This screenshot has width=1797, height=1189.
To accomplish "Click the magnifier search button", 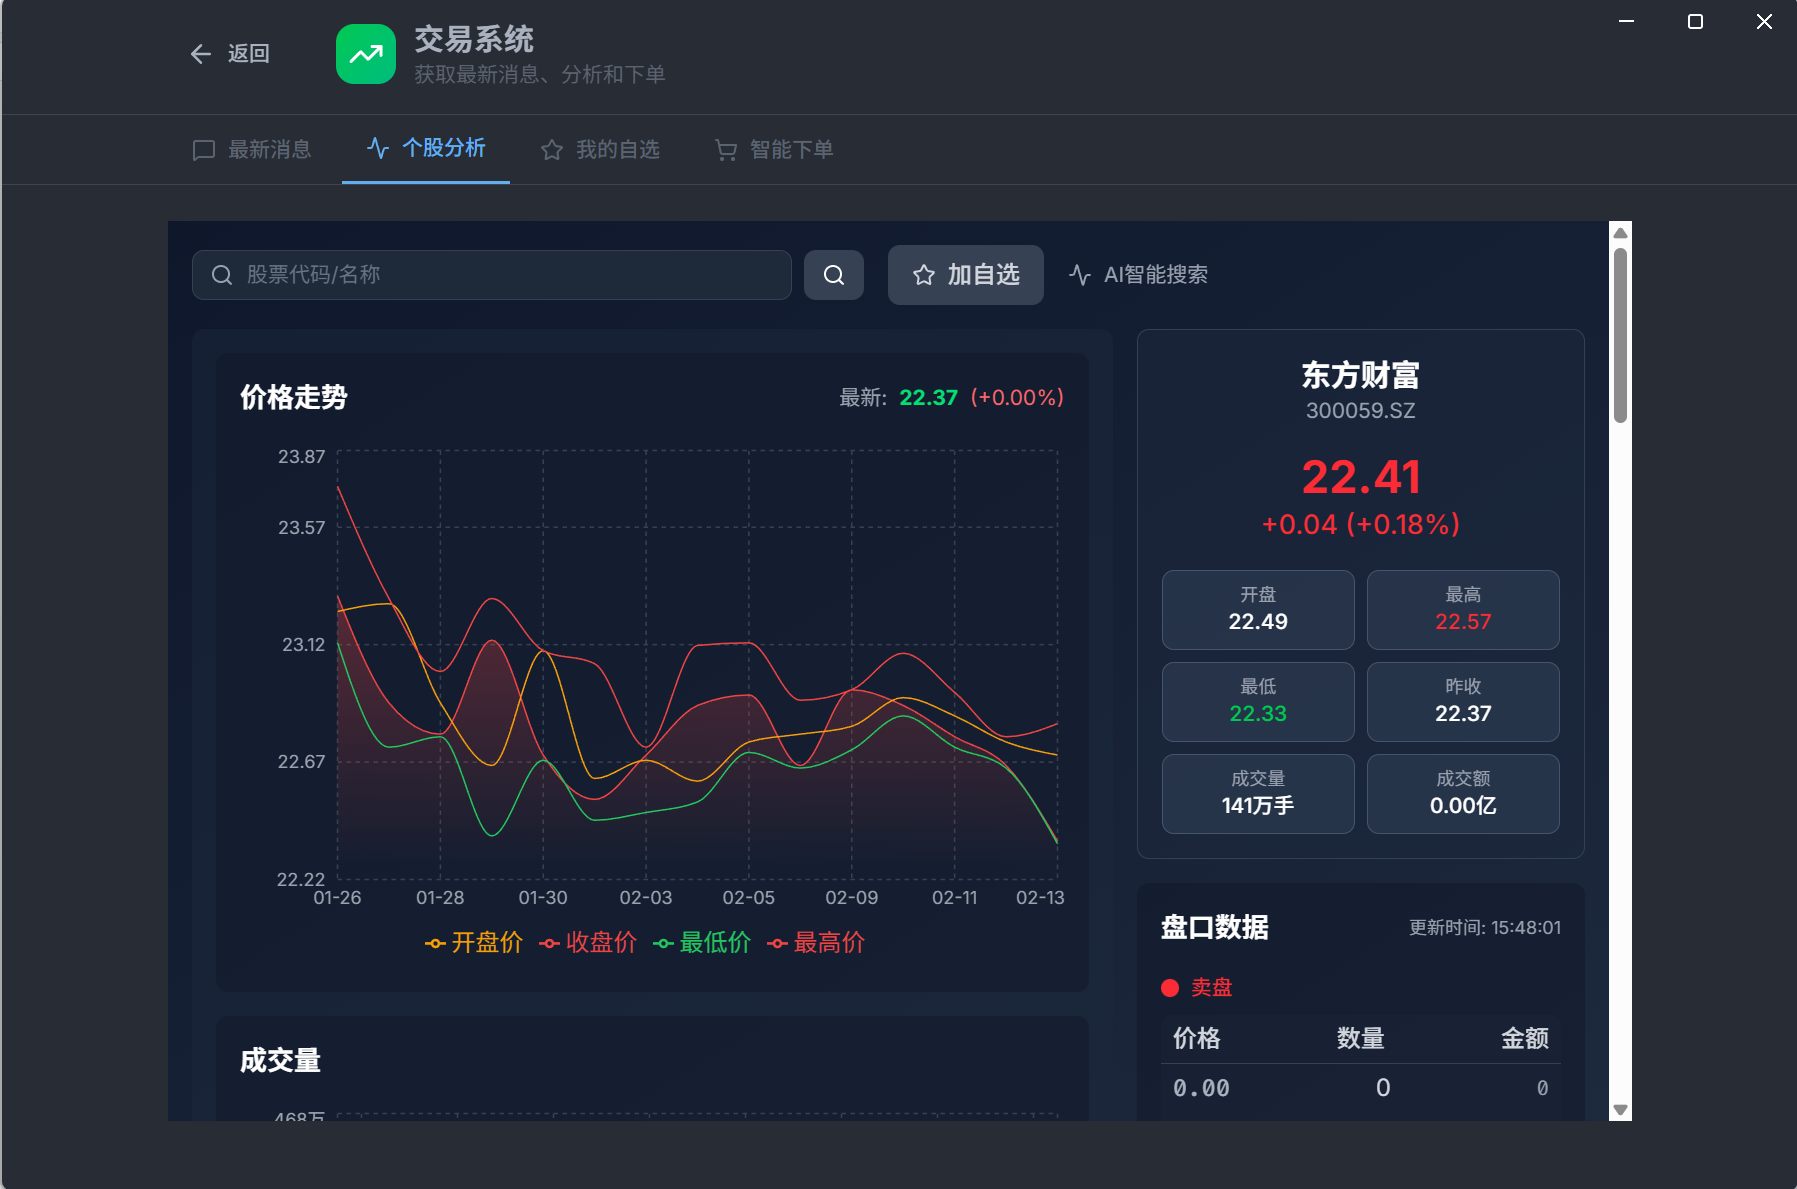I will 833,275.
